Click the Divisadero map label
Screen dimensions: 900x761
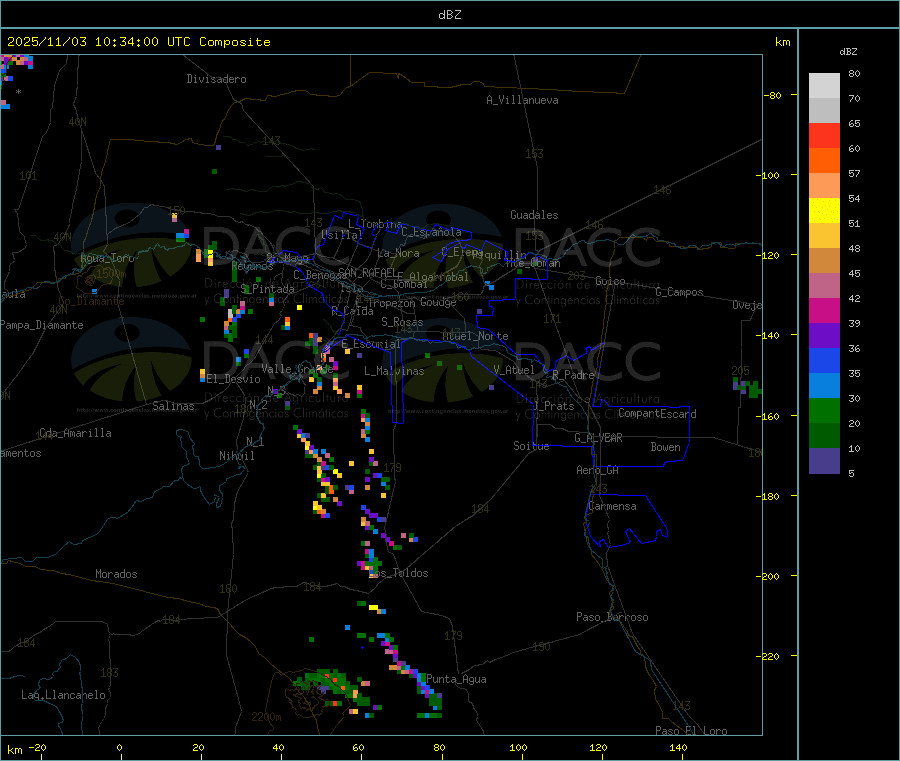(216, 79)
